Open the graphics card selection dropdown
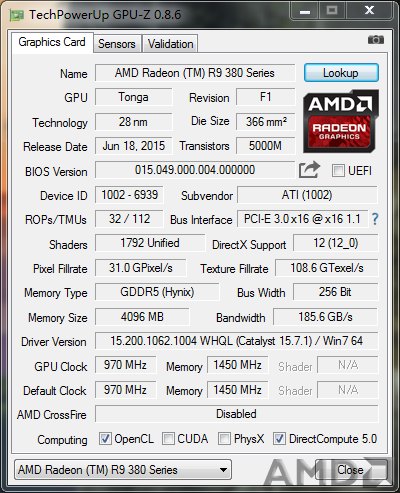The width and height of the screenshot is (400, 493). (x=123, y=470)
